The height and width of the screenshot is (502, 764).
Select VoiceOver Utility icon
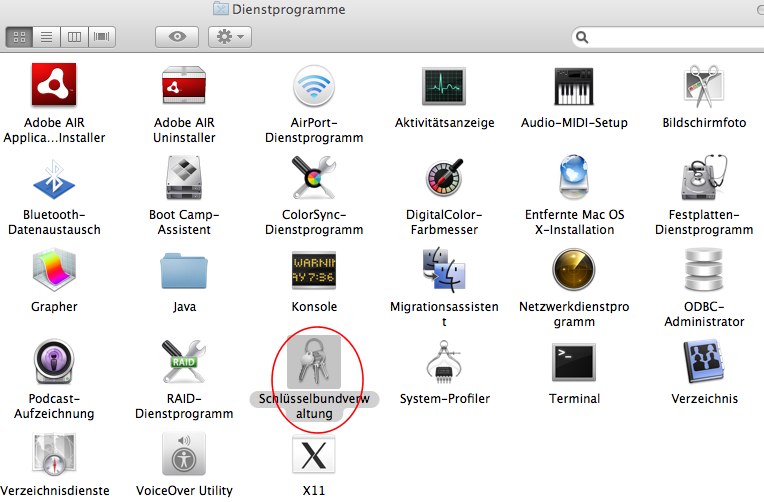(x=184, y=454)
